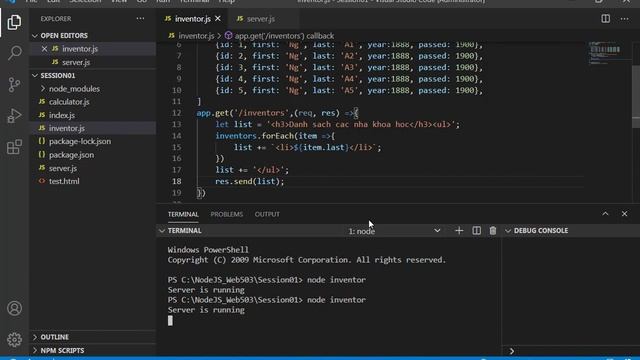This screenshot has width=640, height=360.
Task: Open the Manage gear icon
Action: (14, 339)
